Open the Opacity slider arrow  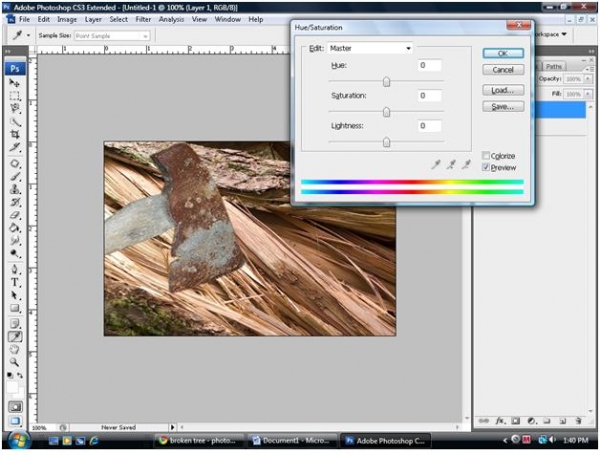point(588,79)
